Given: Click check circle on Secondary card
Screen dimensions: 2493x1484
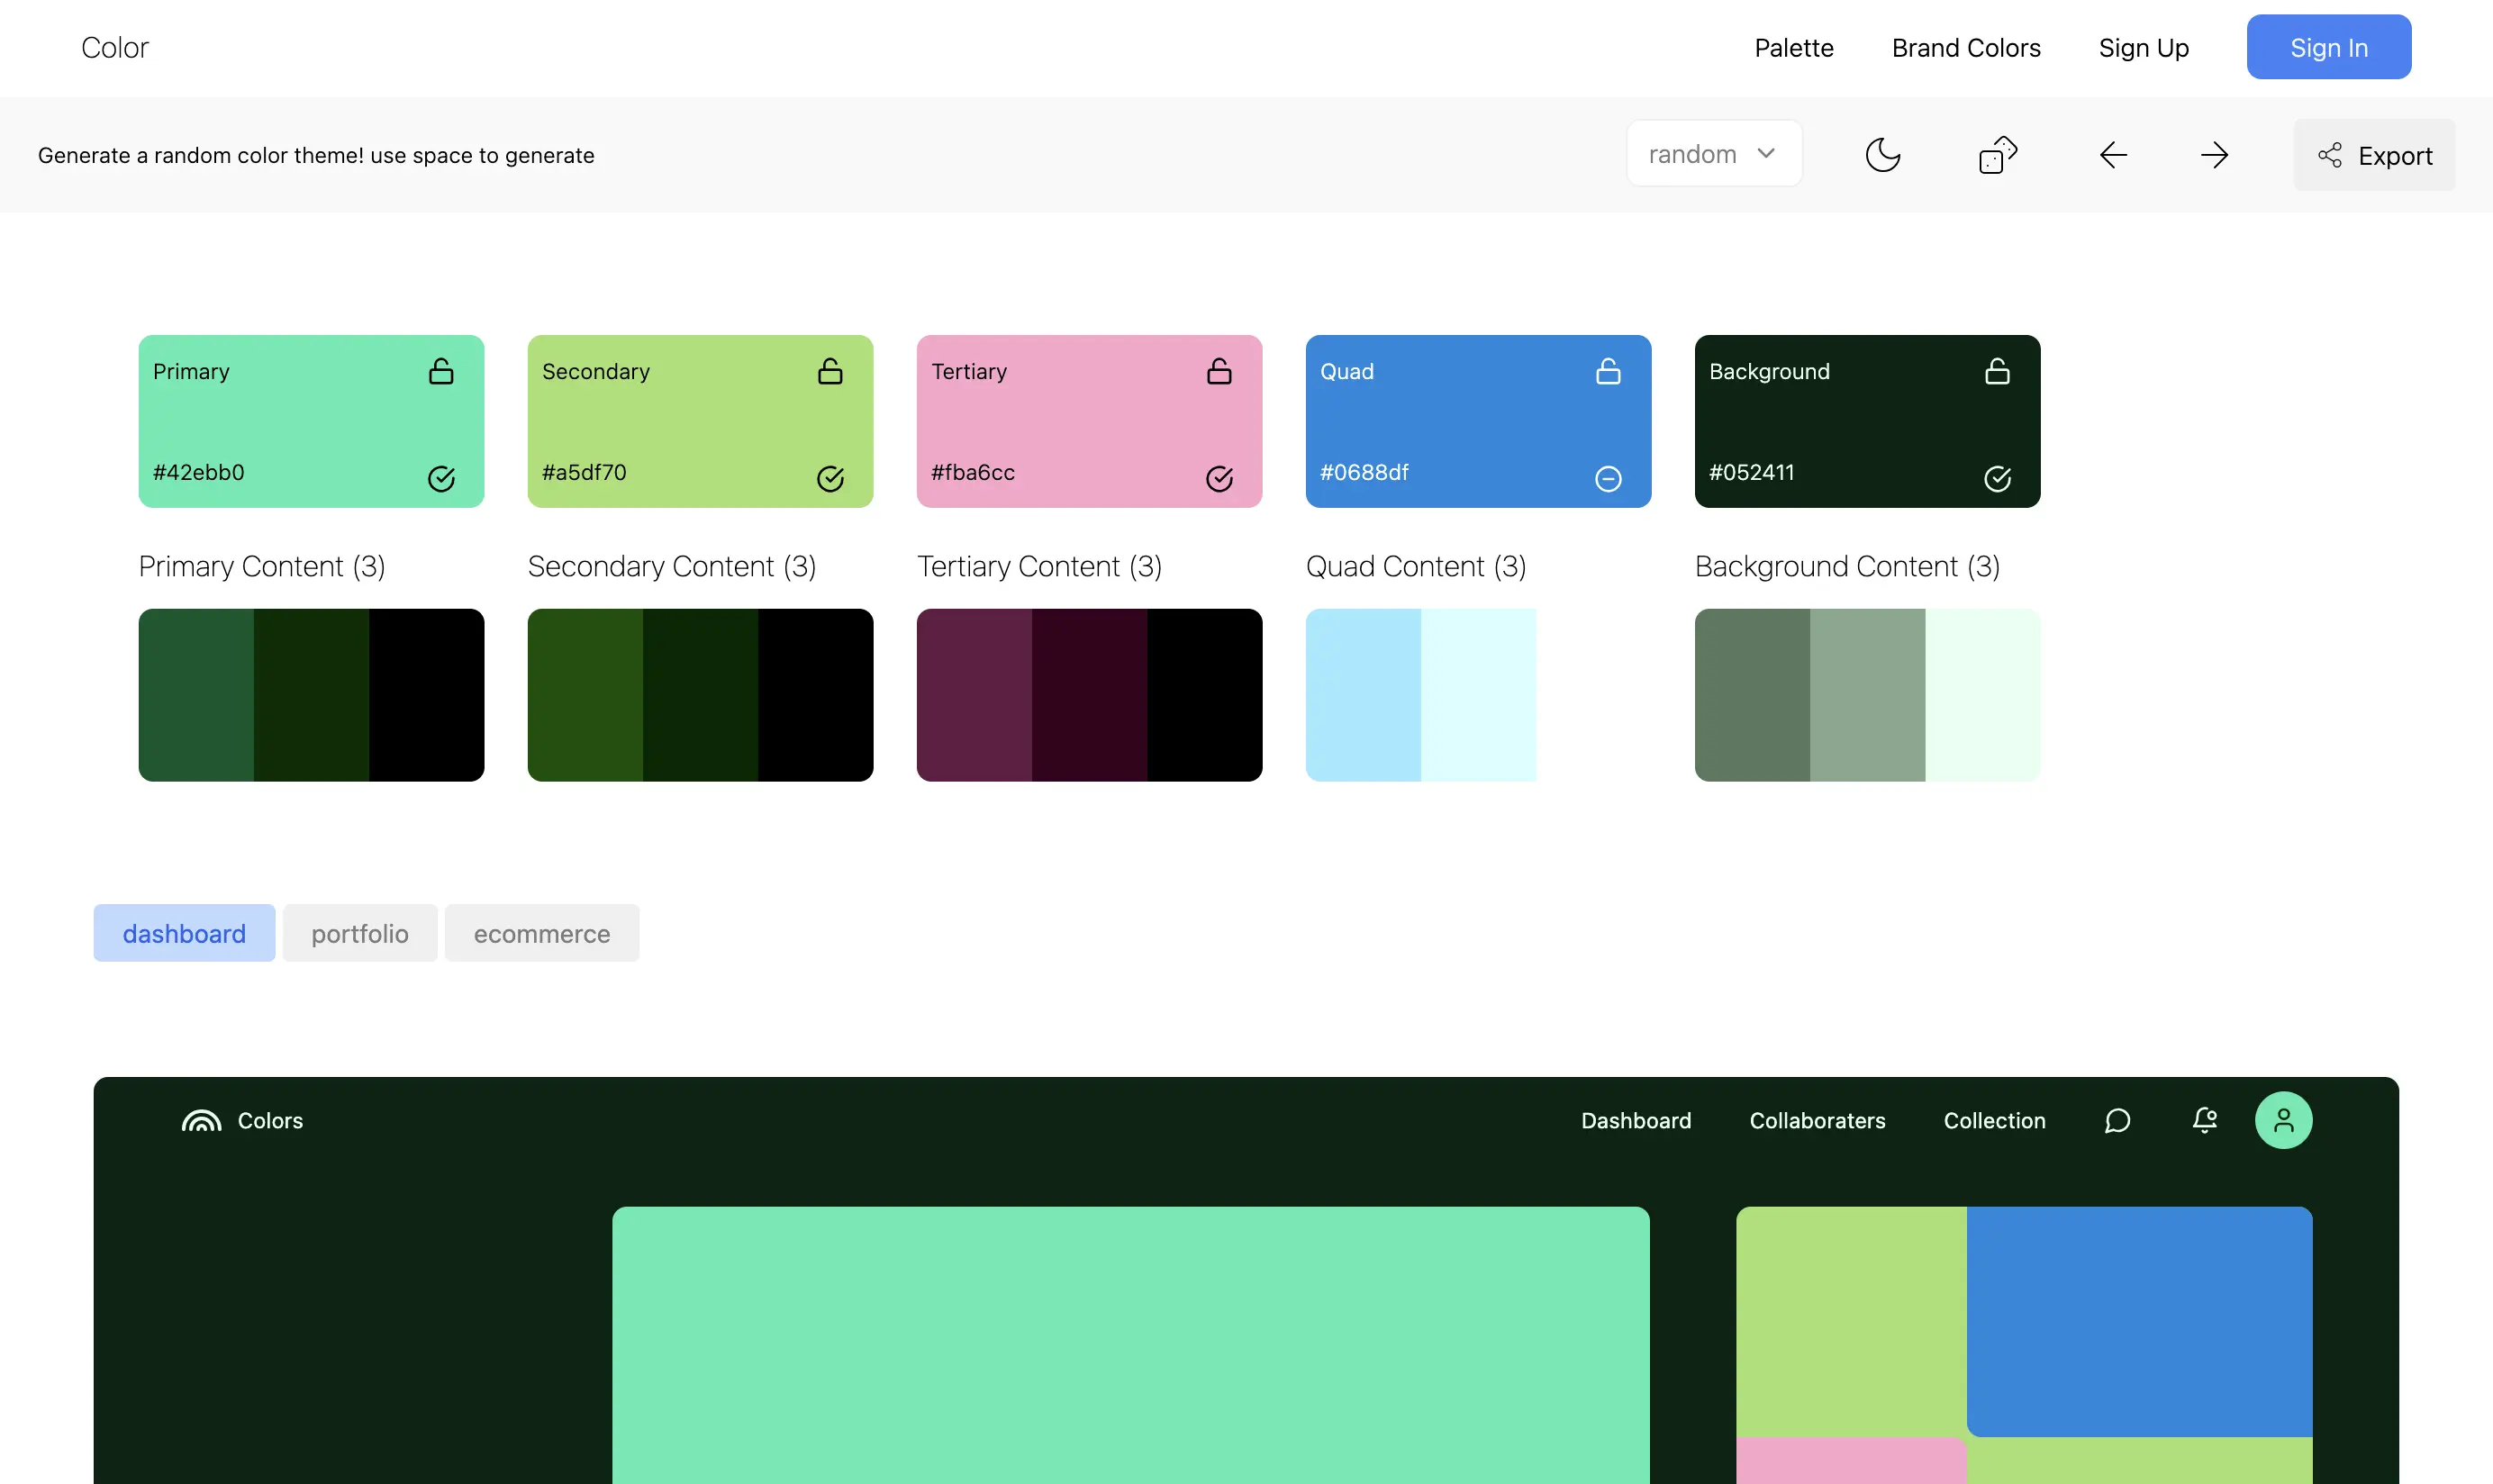Looking at the screenshot, I should (830, 479).
